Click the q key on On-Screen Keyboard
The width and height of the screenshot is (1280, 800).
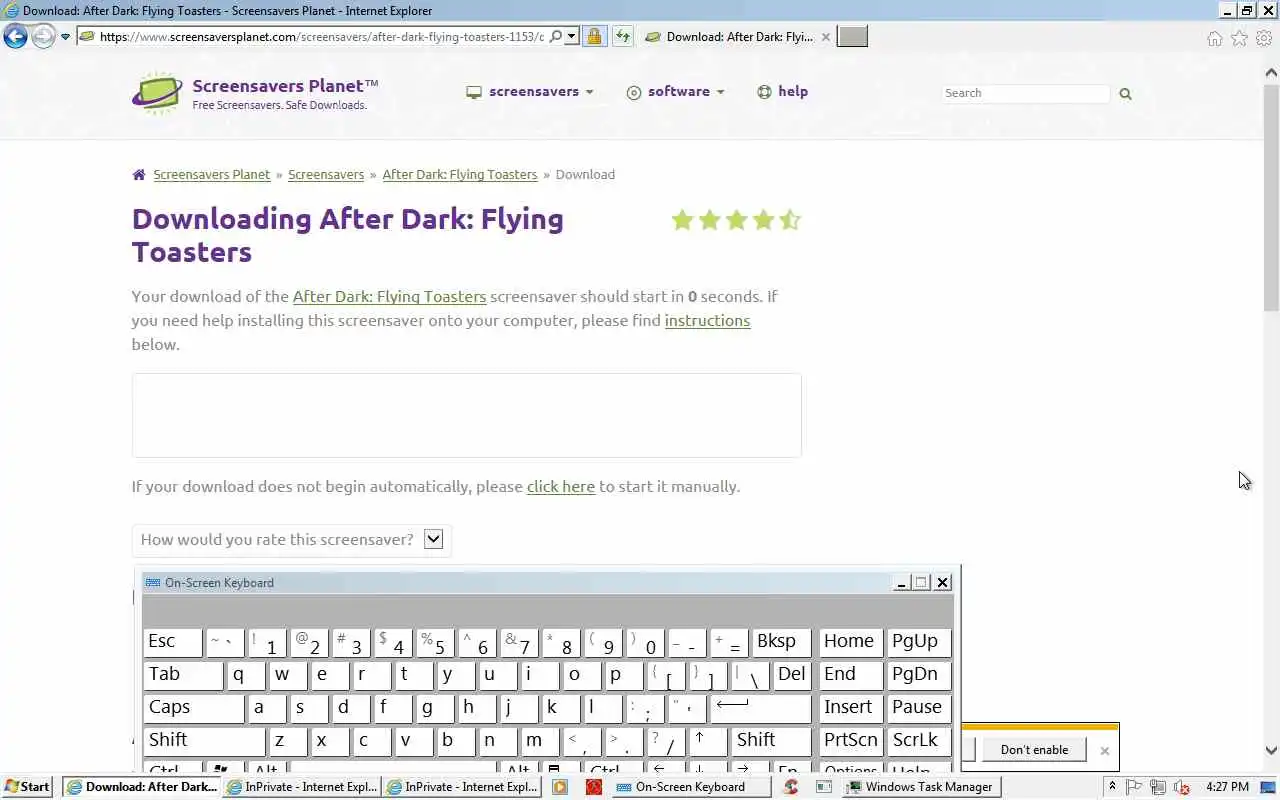(246, 675)
